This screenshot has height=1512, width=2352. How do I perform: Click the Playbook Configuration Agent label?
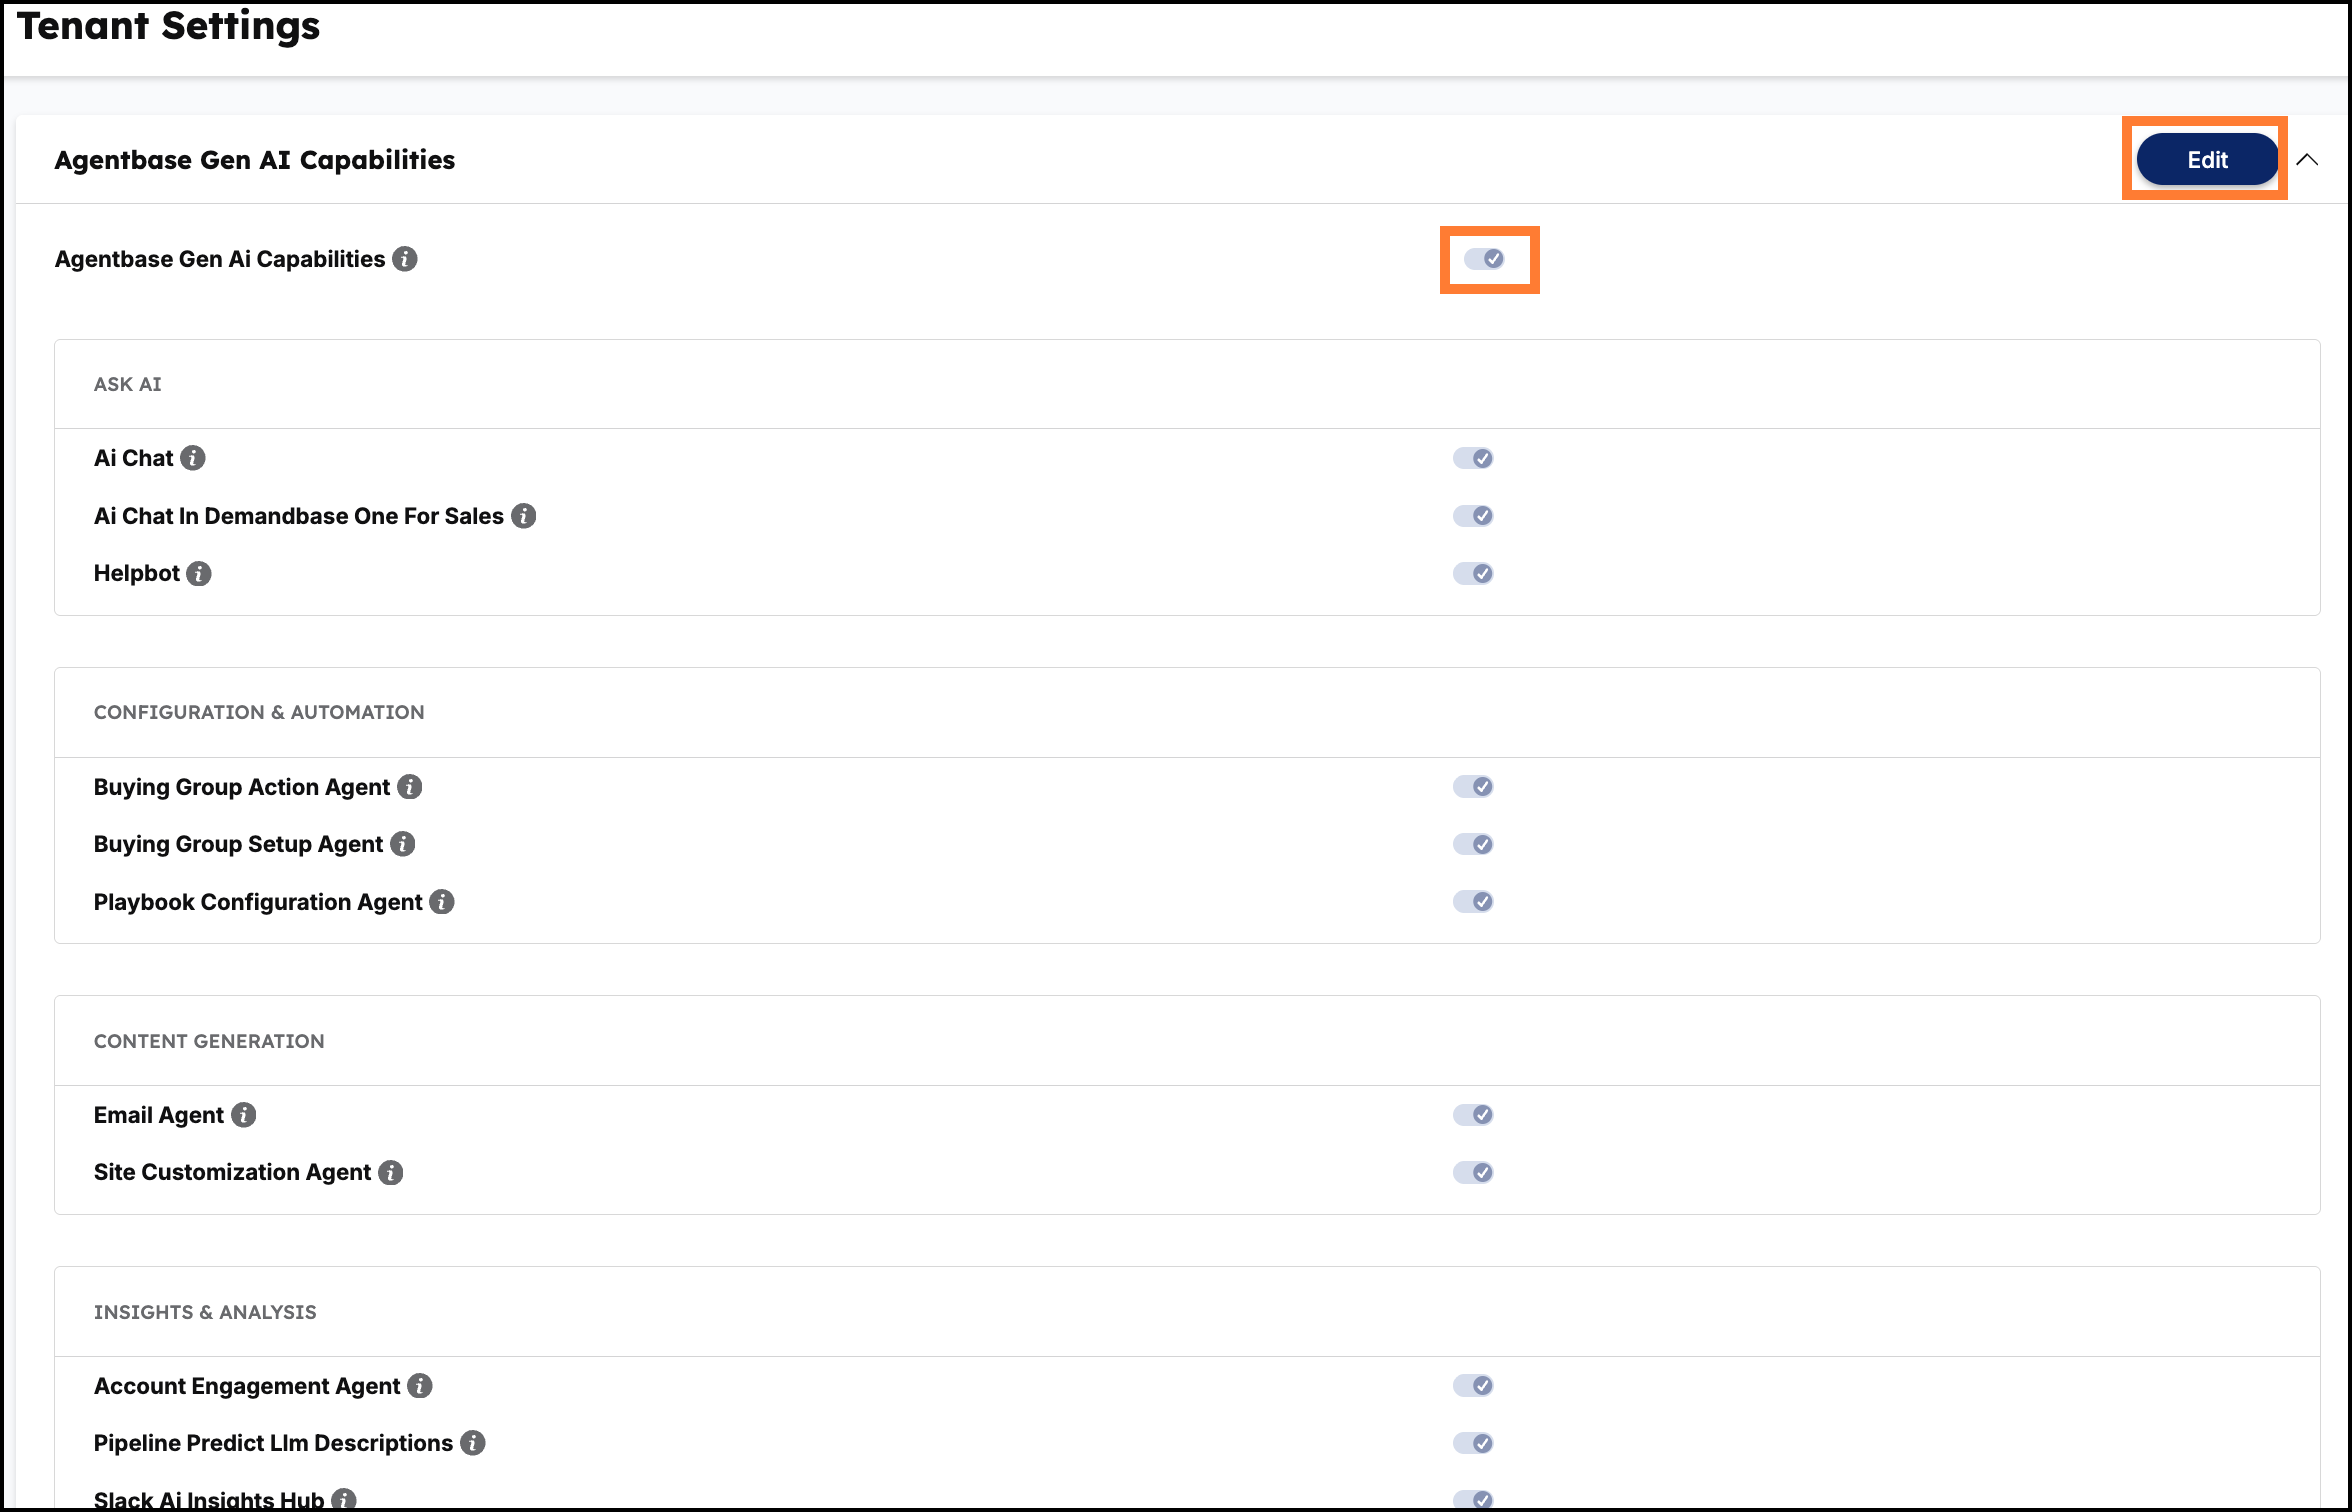tap(258, 902)
